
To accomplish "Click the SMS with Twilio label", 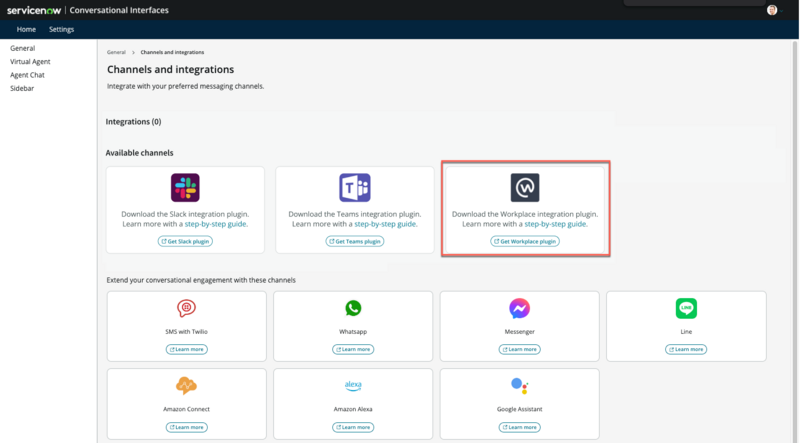I will [186, 332].
